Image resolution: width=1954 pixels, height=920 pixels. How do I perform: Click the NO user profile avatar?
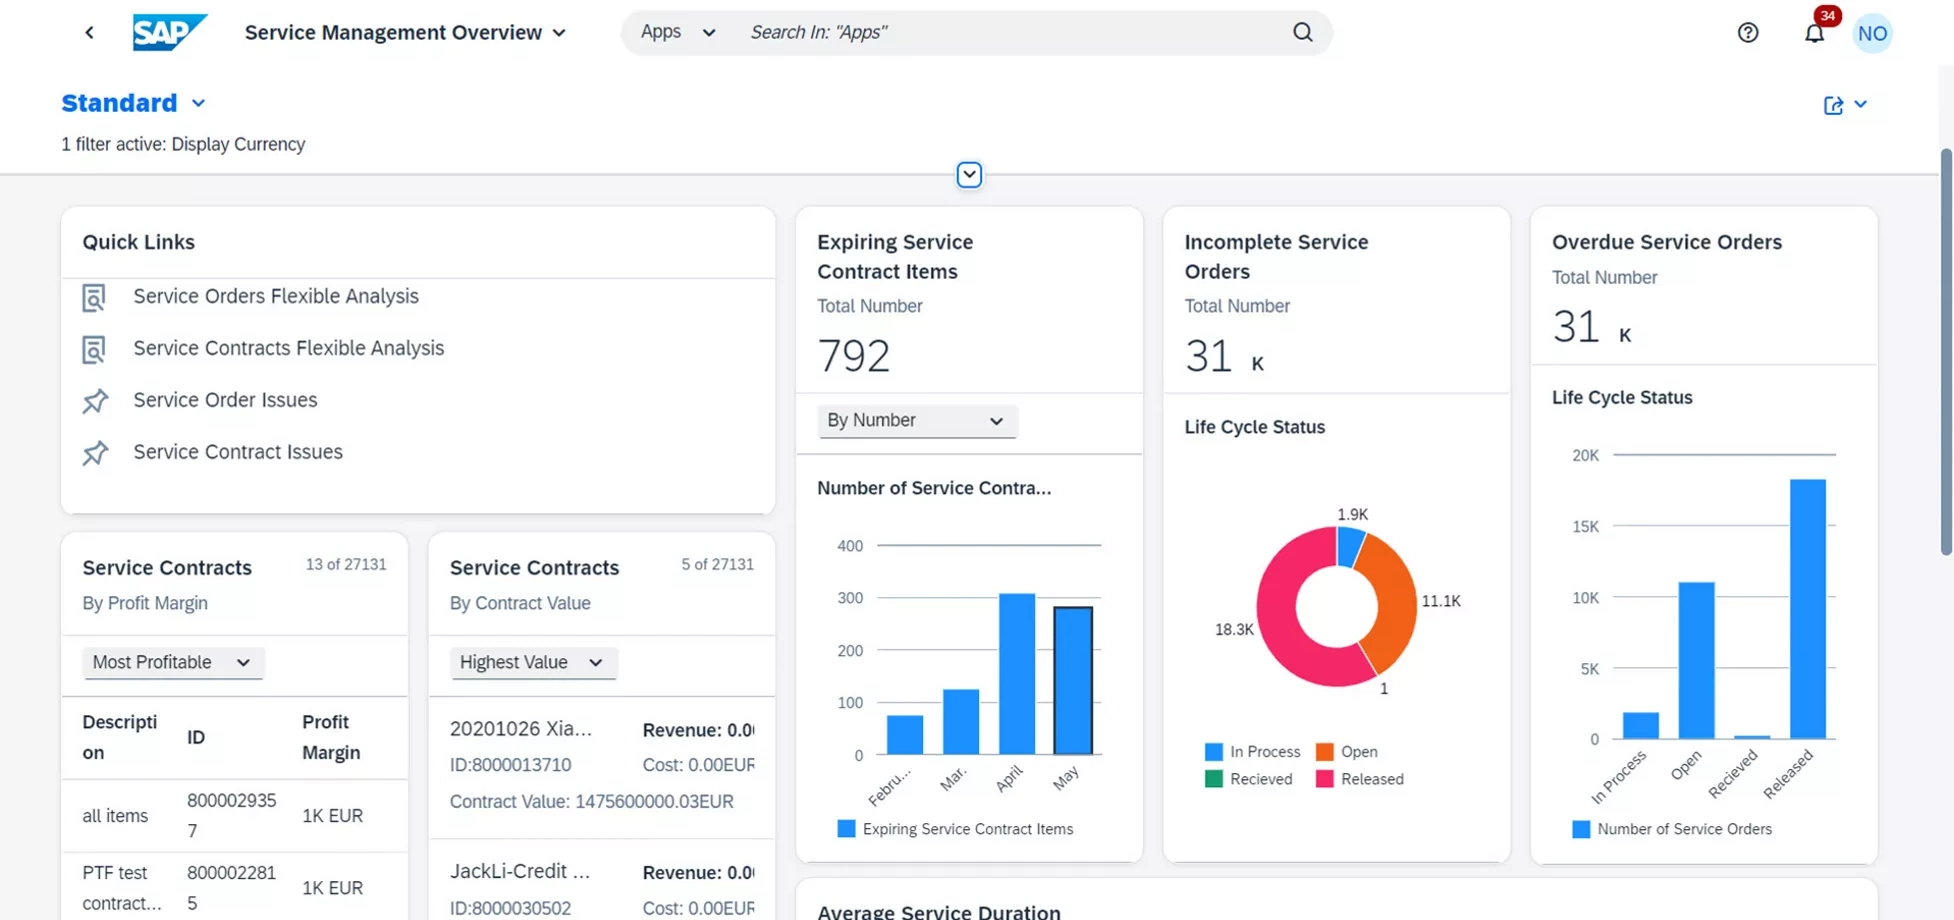[1873, 32]
